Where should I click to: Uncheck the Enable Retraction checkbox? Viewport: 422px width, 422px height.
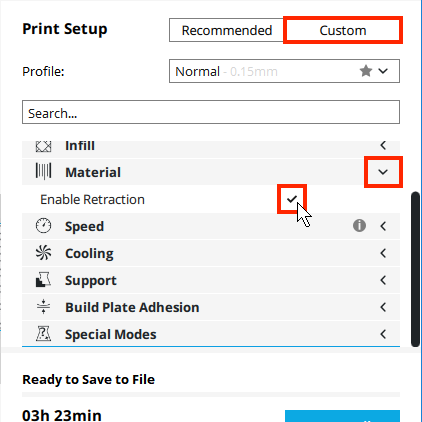[x=292, y=199]
